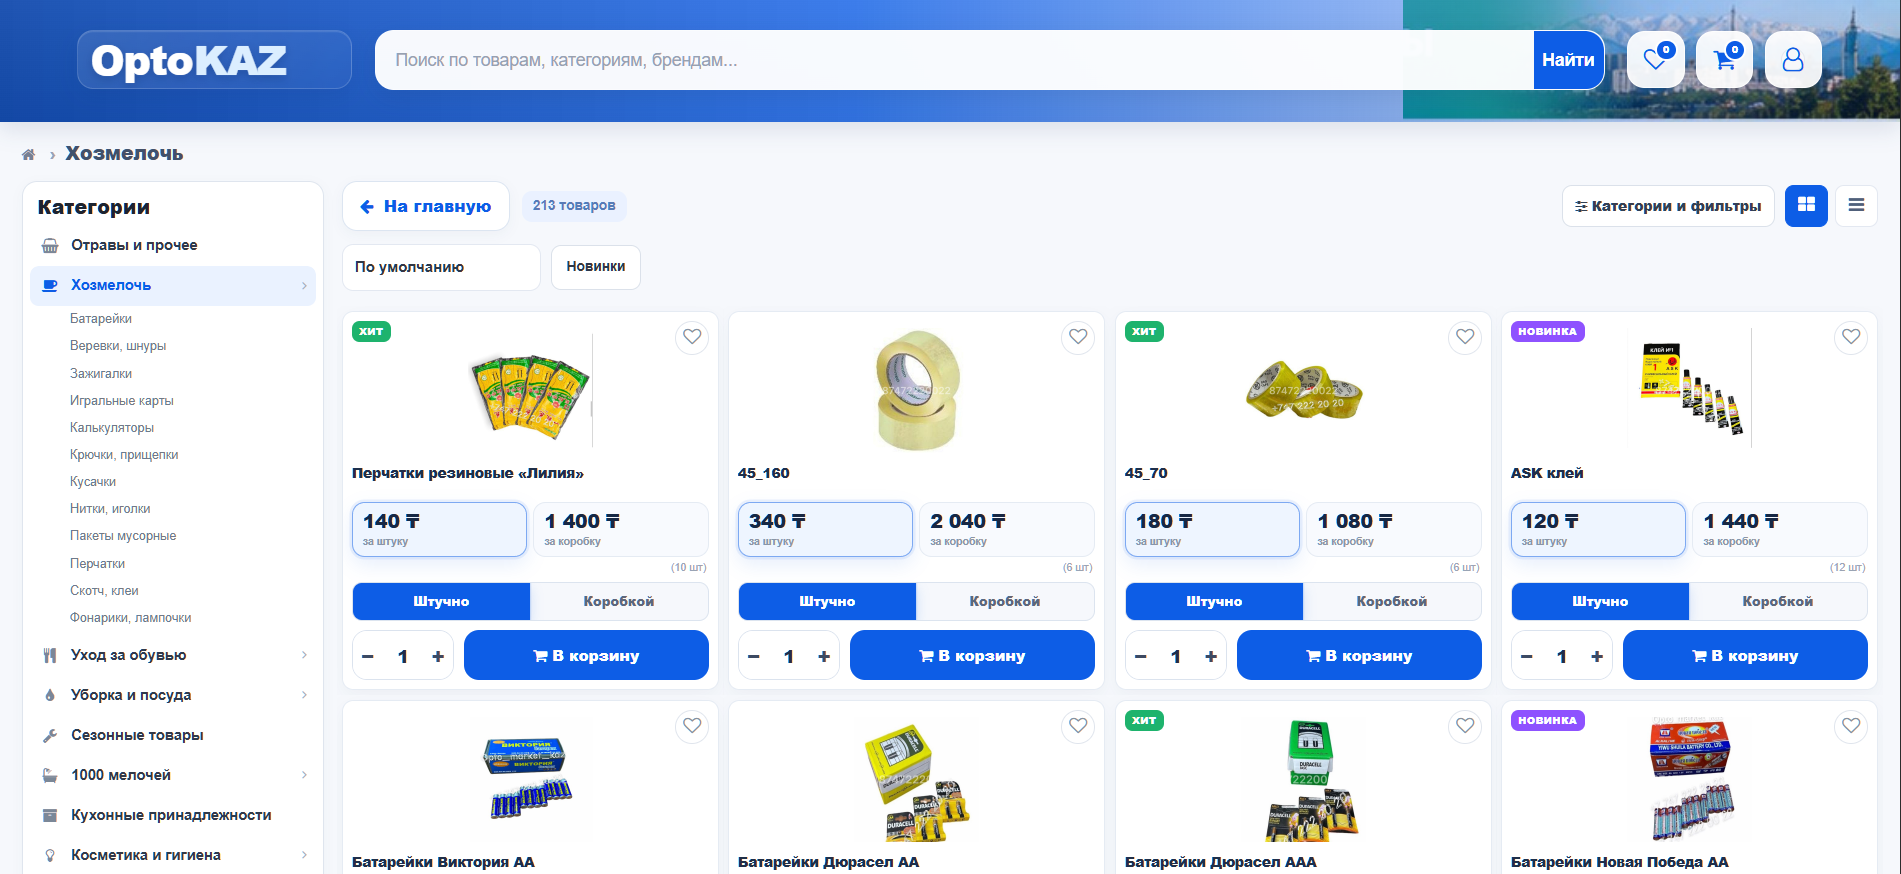Decrease quantity for product 45_160
Screen dimensions: 1901x874
coord(754,656)
